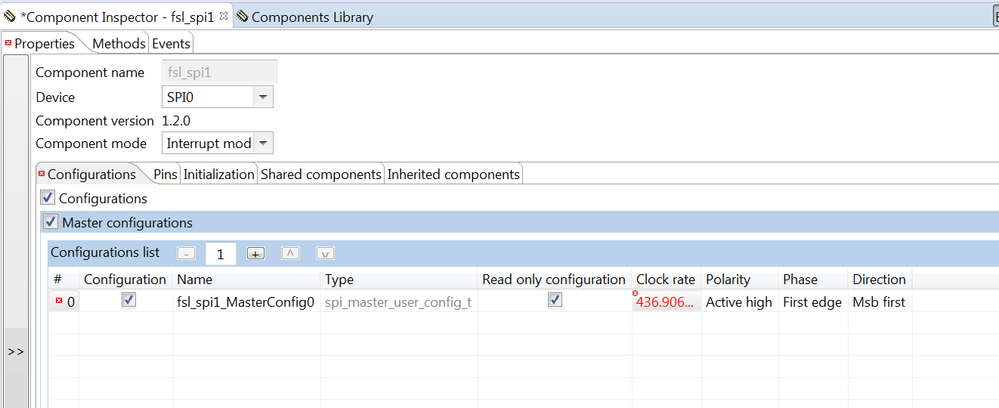Open the Component mode dropdown

click(x=264, y=143)
